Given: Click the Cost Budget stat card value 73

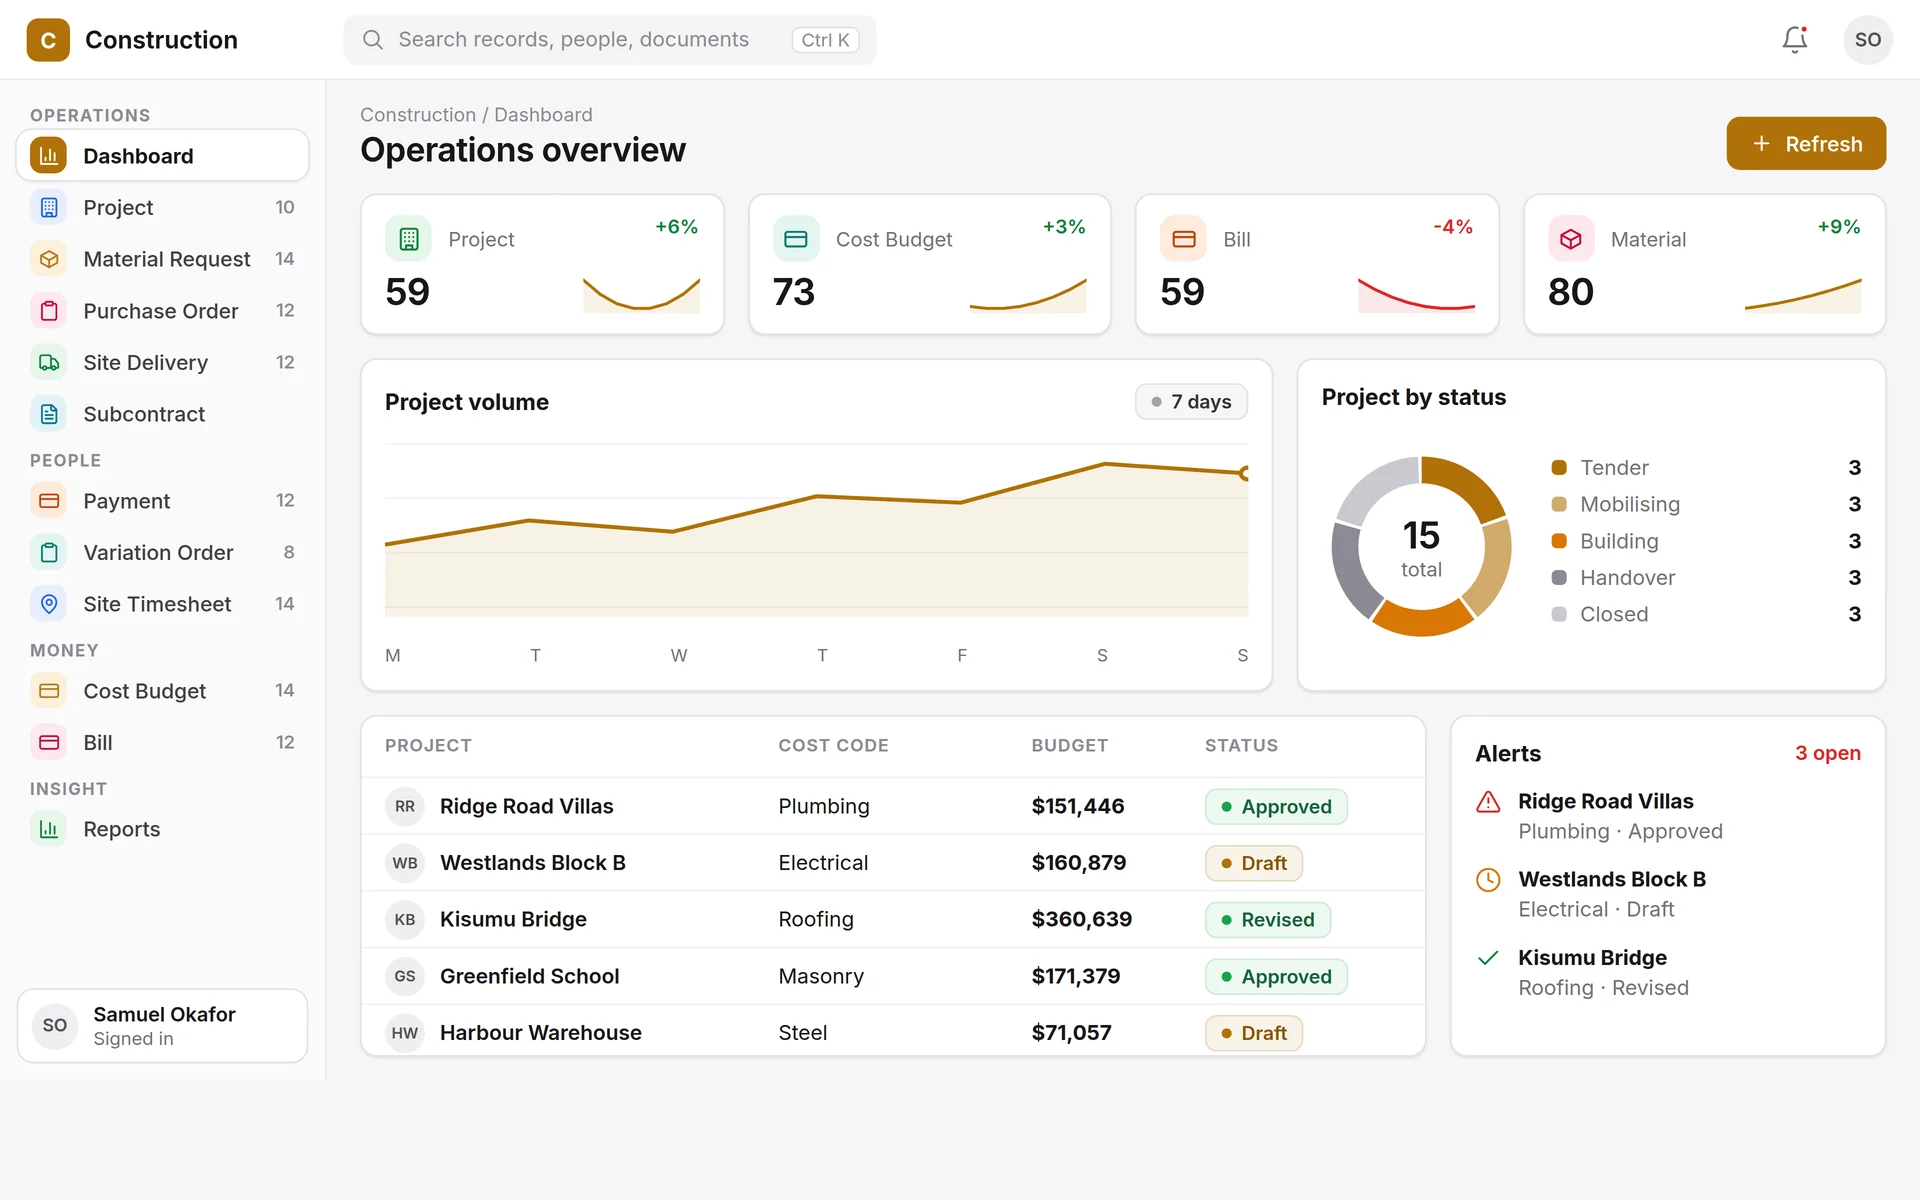Looking at the screenshot, I should [794, 292].
